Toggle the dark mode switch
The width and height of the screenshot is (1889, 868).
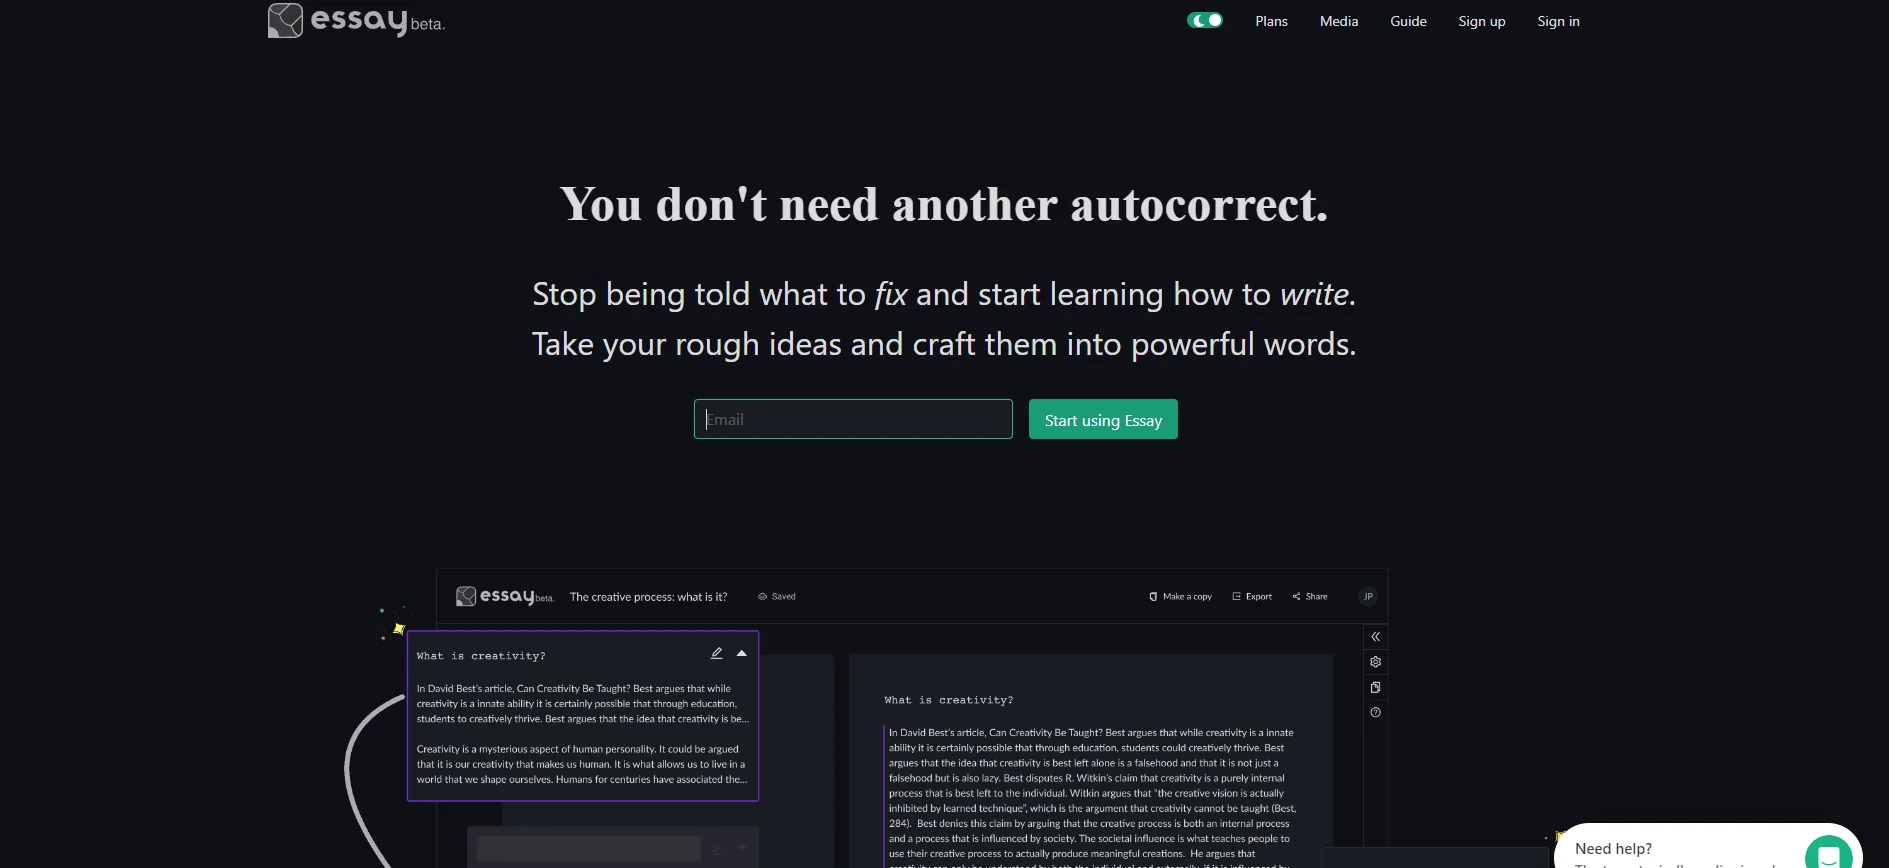click(1205, 20)
